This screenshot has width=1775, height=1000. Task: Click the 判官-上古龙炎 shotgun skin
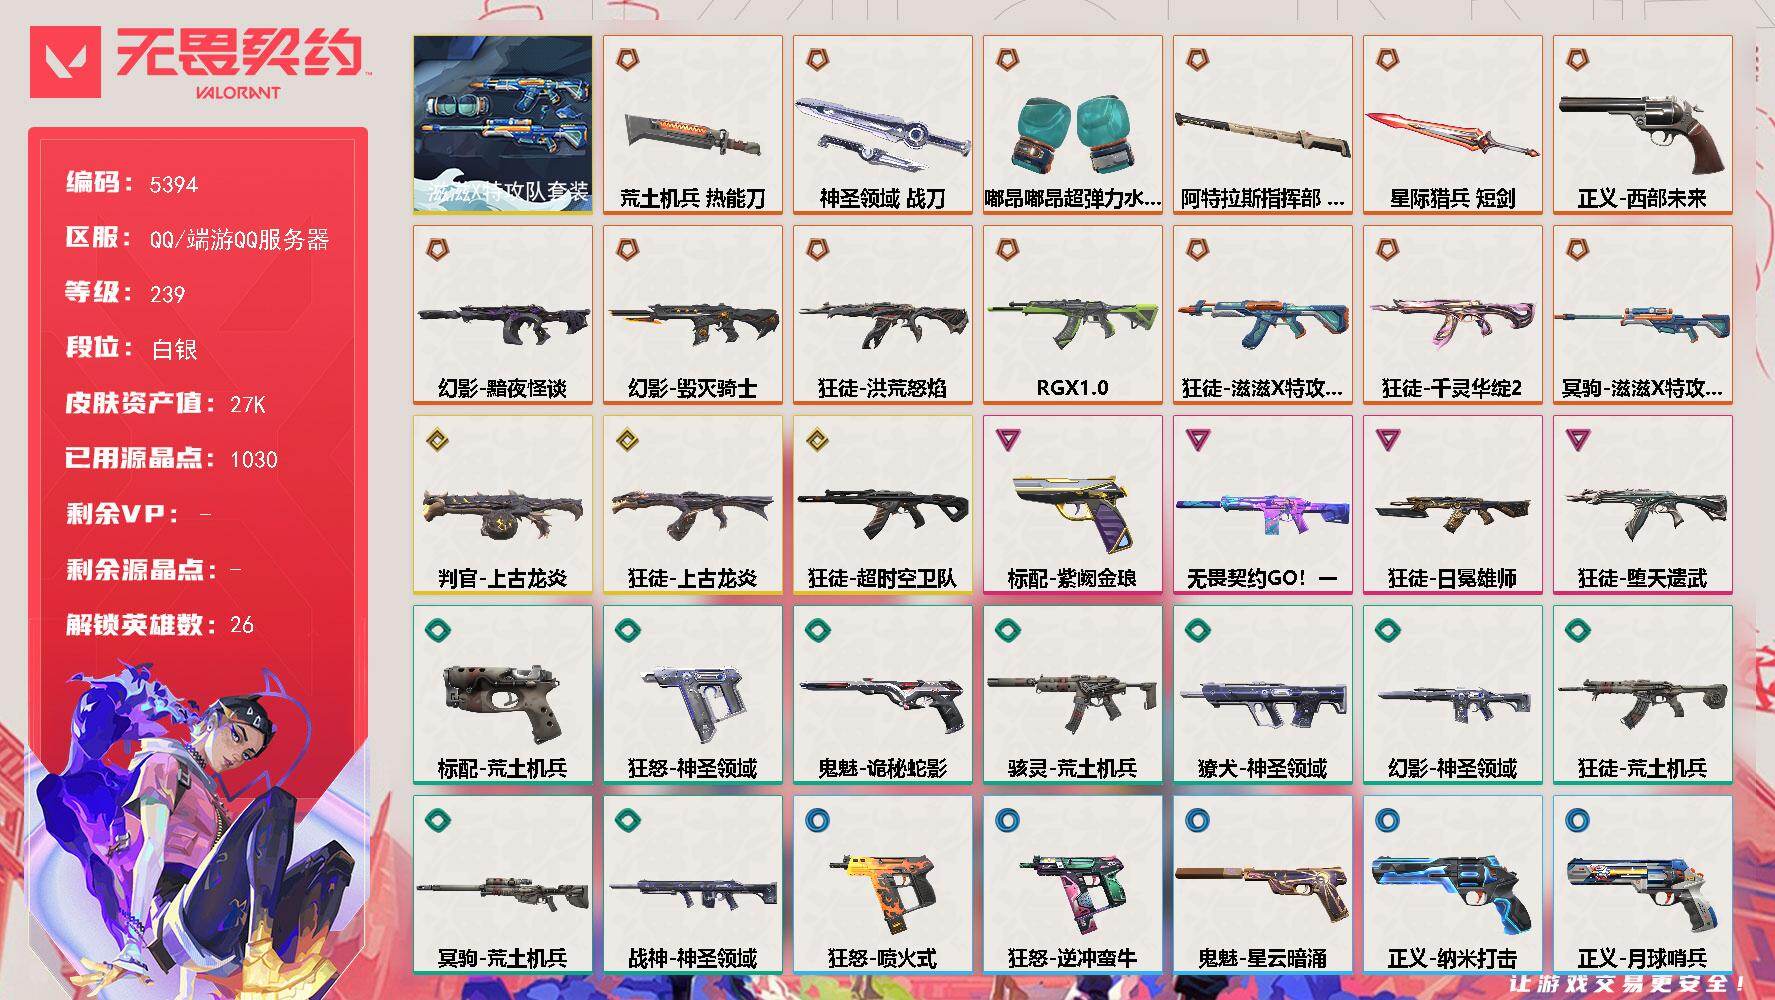(503, 505)
